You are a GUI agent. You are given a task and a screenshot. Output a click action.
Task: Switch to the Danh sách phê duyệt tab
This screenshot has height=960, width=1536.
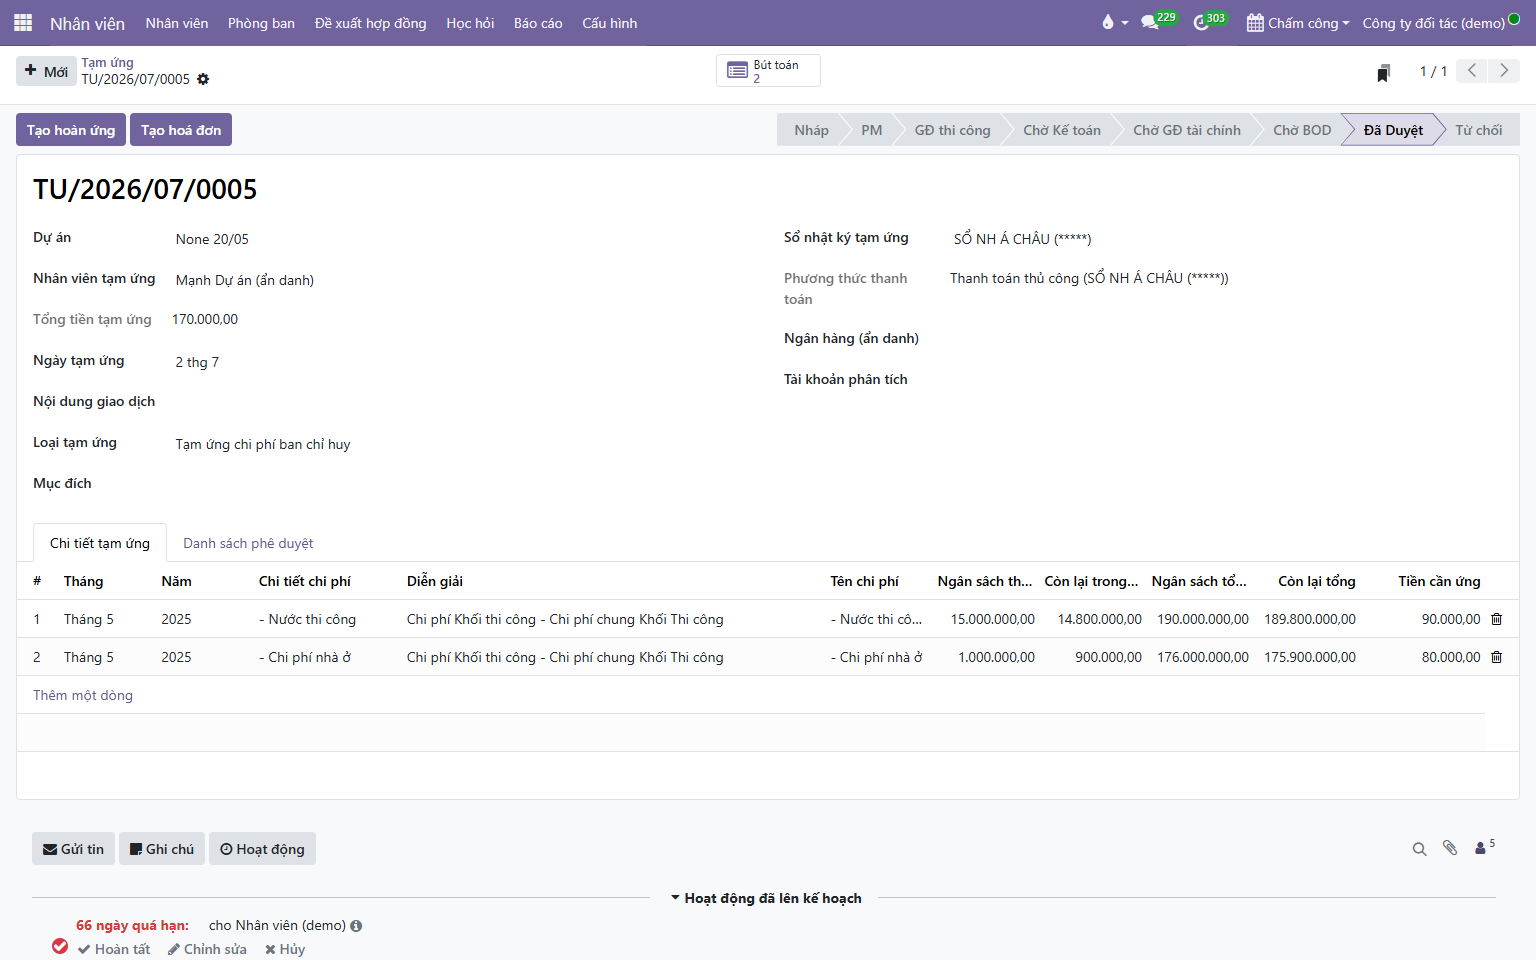click(x=248, y=543)
